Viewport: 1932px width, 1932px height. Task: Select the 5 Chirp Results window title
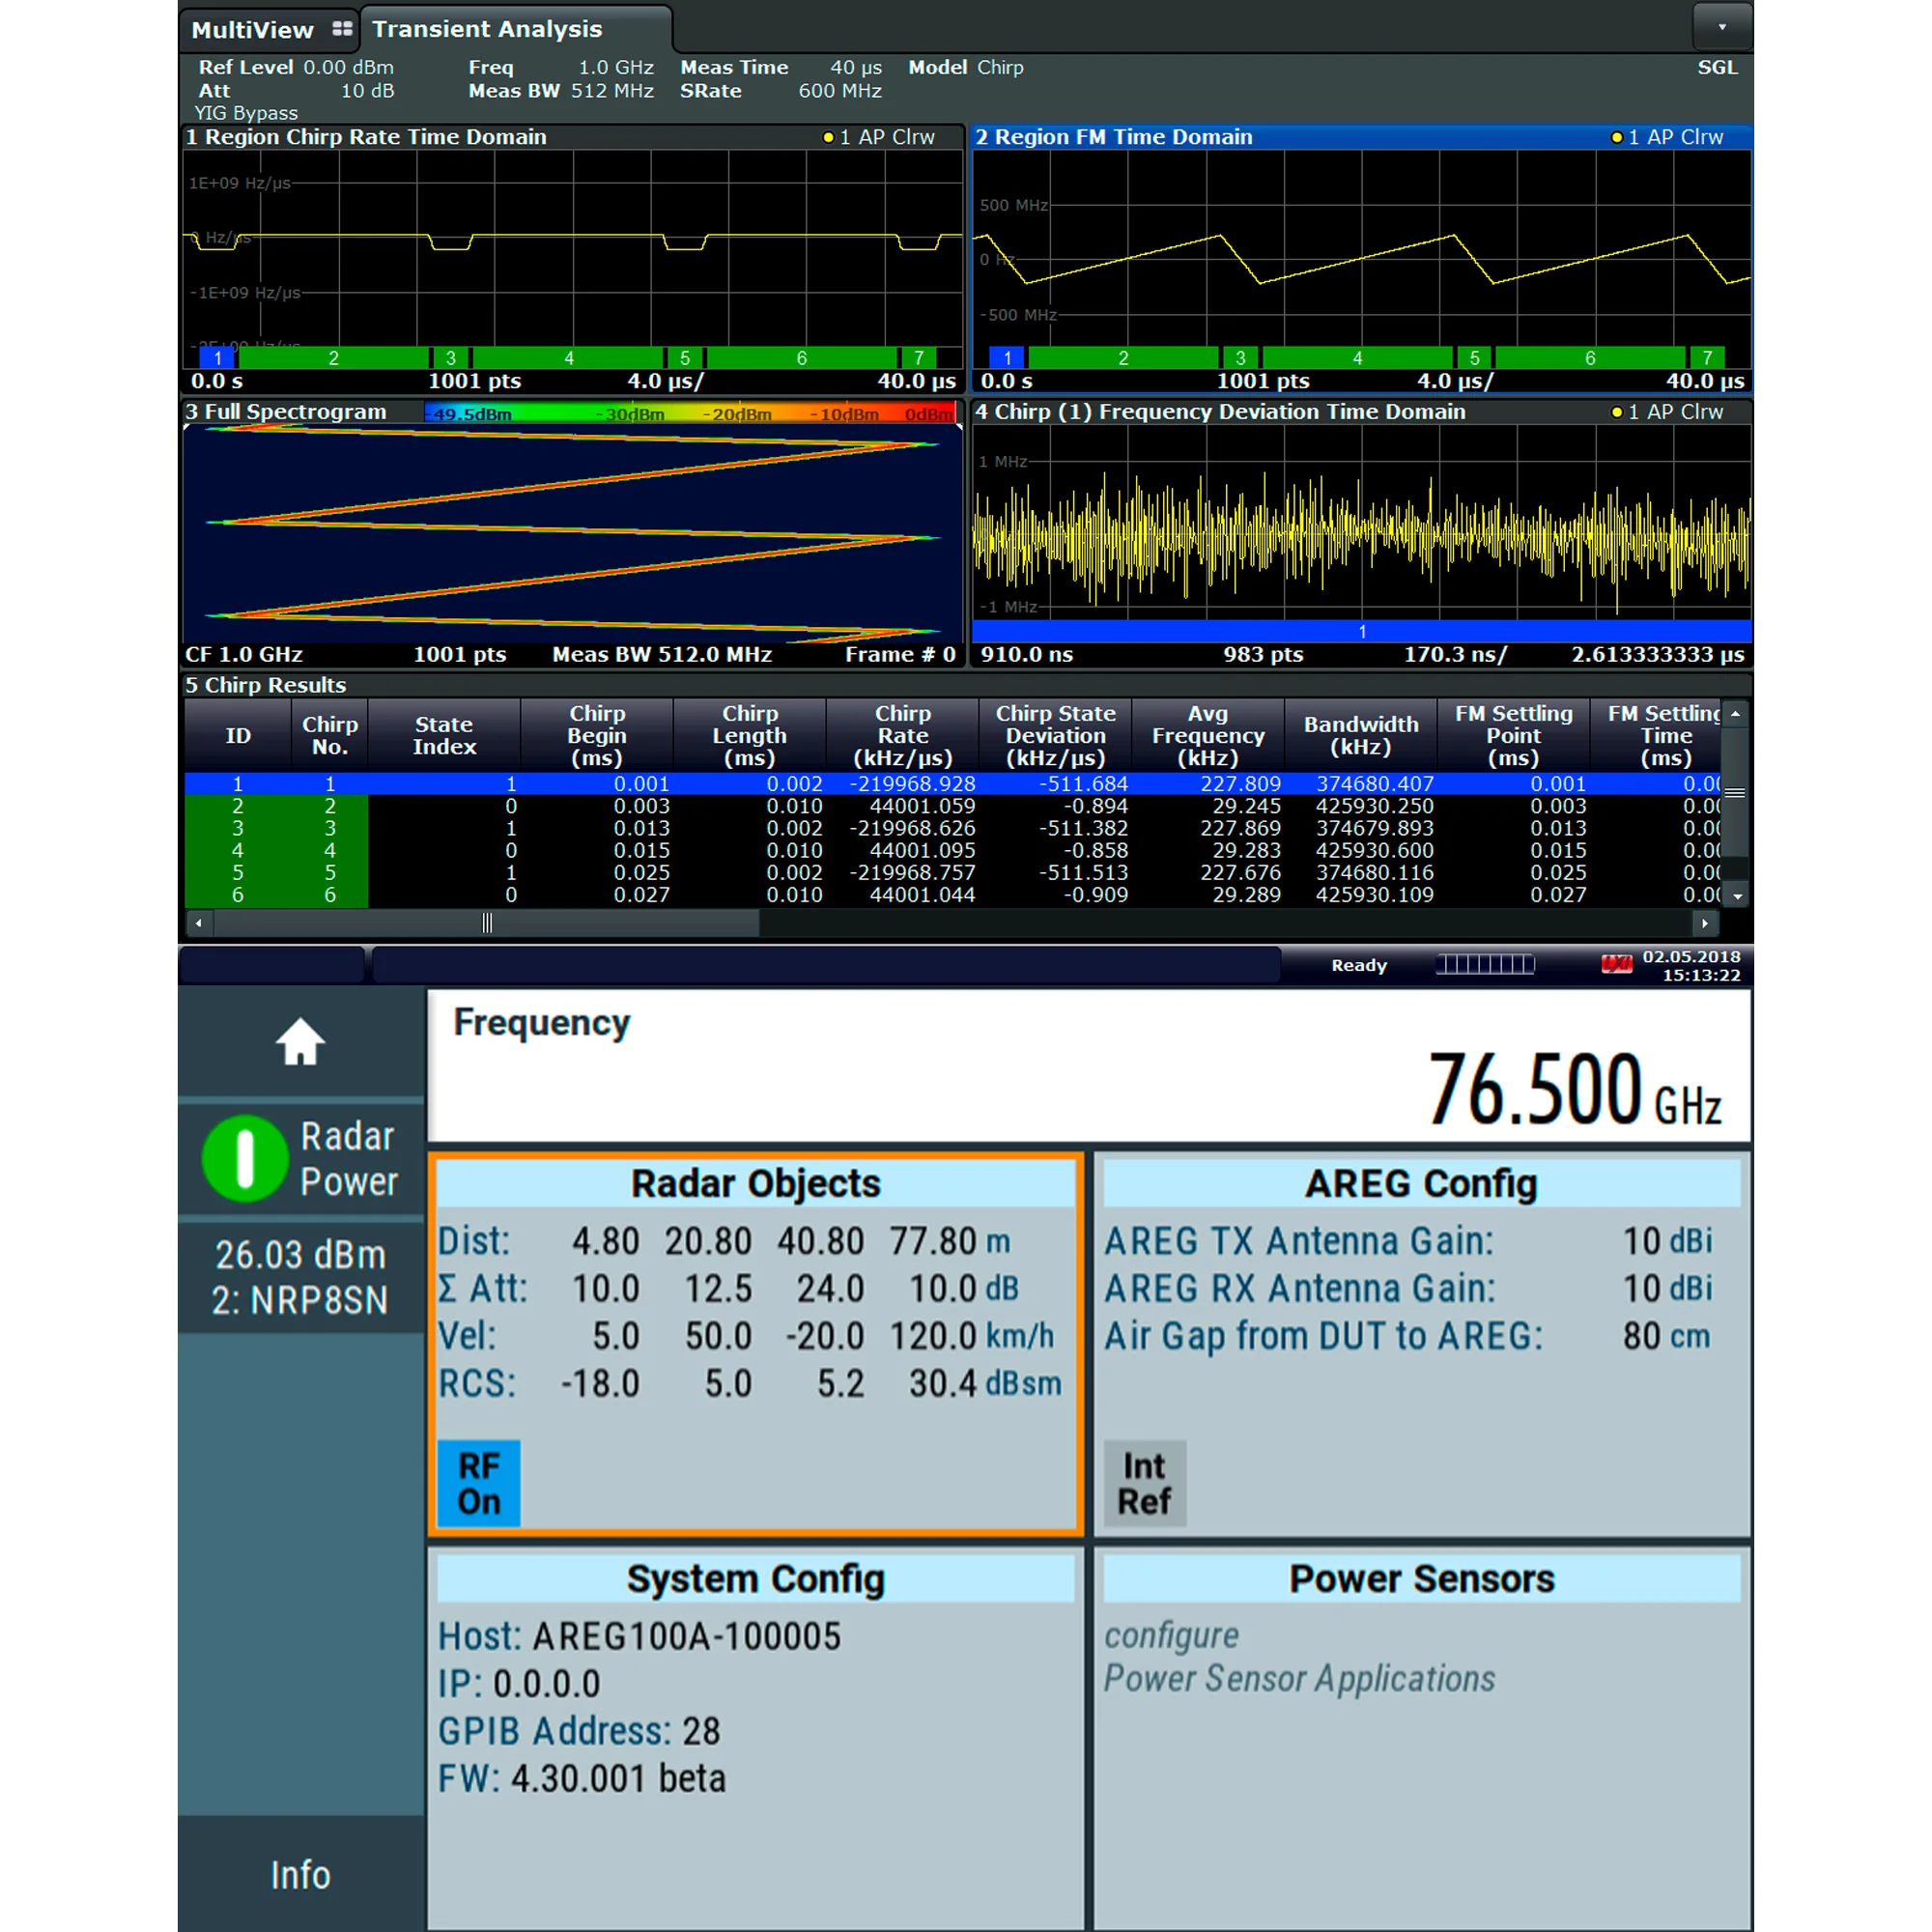[x=266, y=685]
